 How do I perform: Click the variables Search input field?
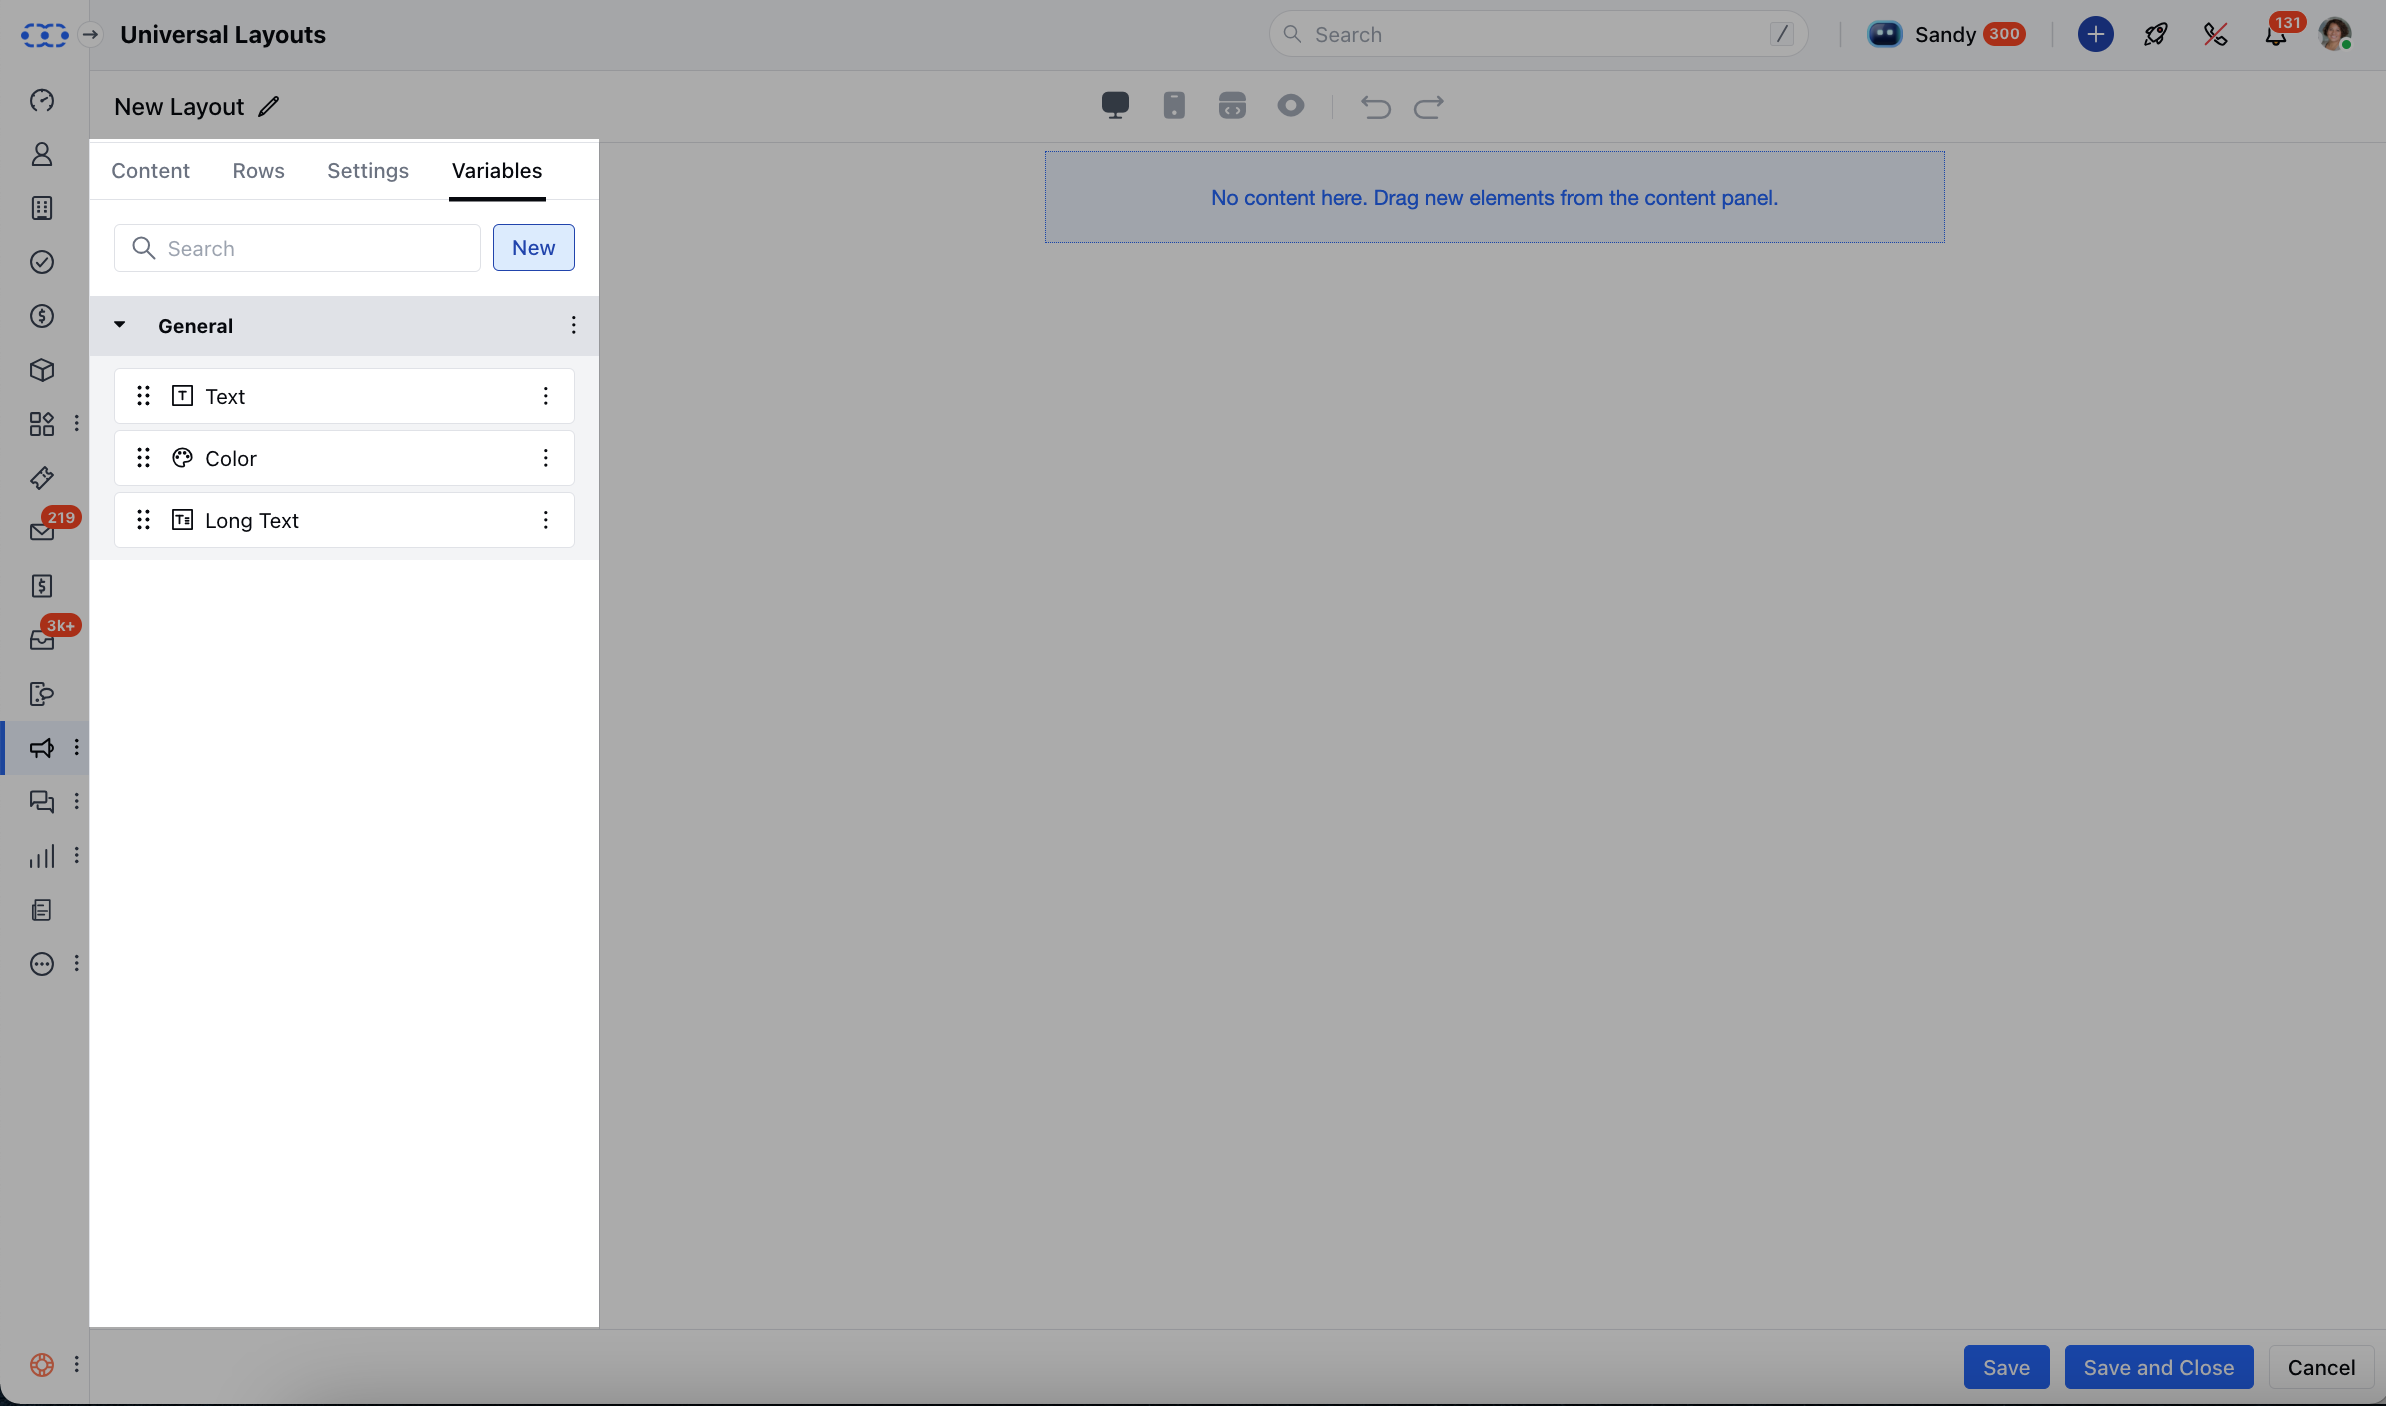[x=310, y=248]
